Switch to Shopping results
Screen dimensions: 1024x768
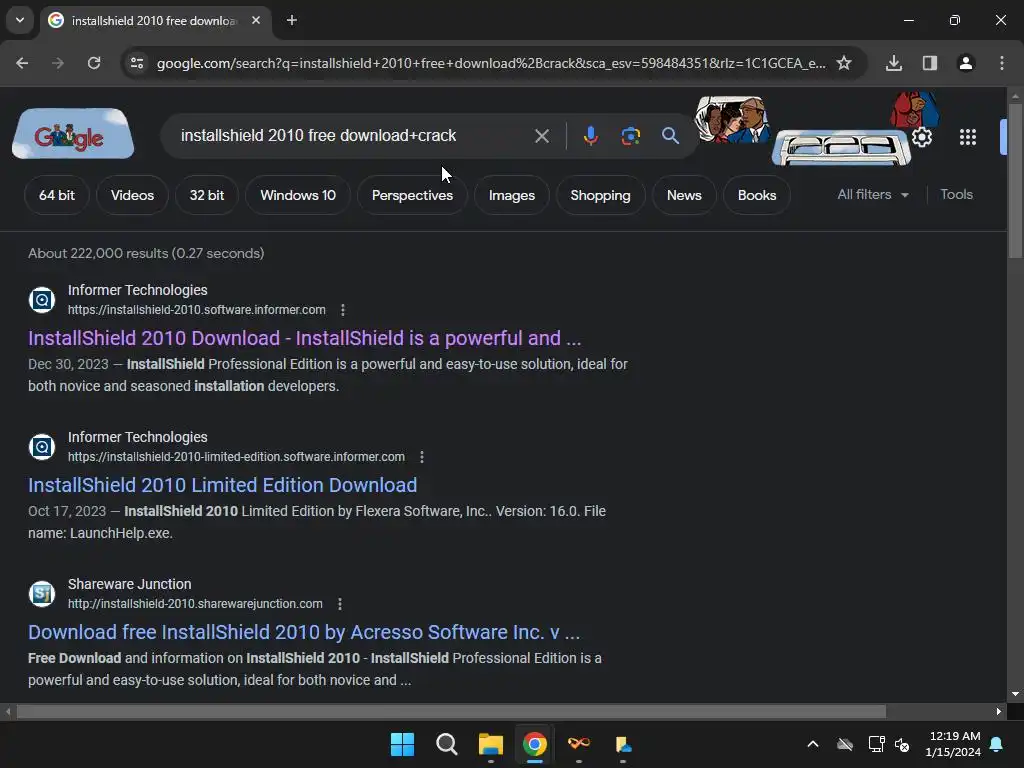click(601, 195)
